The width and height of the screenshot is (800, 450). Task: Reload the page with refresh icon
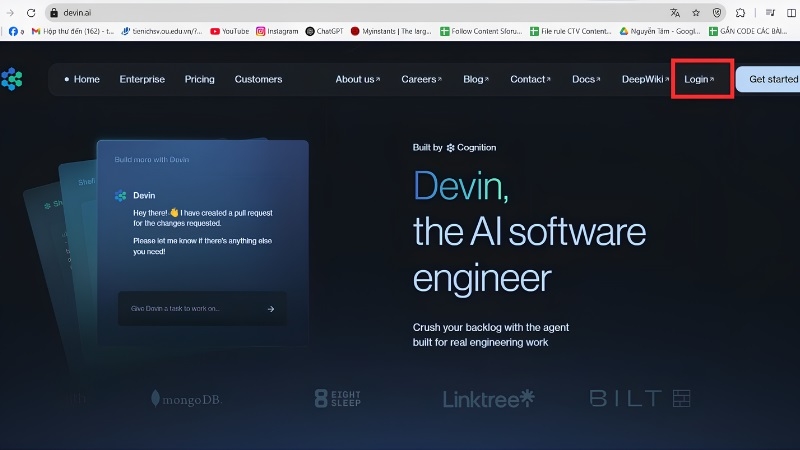(31, 13)
